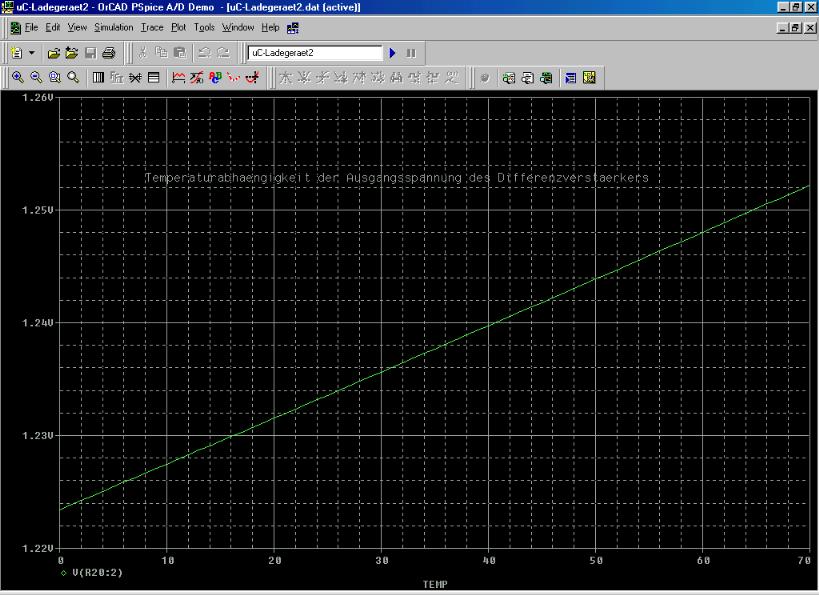819x595 pixels.
Task: Open the Window menu
Action: 238,27
